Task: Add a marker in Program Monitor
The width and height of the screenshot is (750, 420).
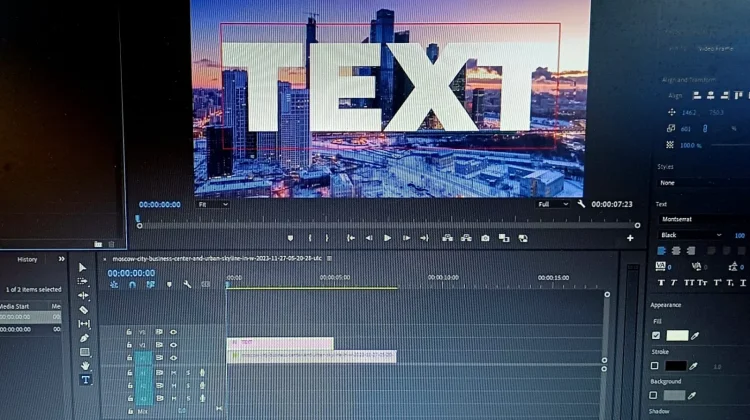Action: 290,238
